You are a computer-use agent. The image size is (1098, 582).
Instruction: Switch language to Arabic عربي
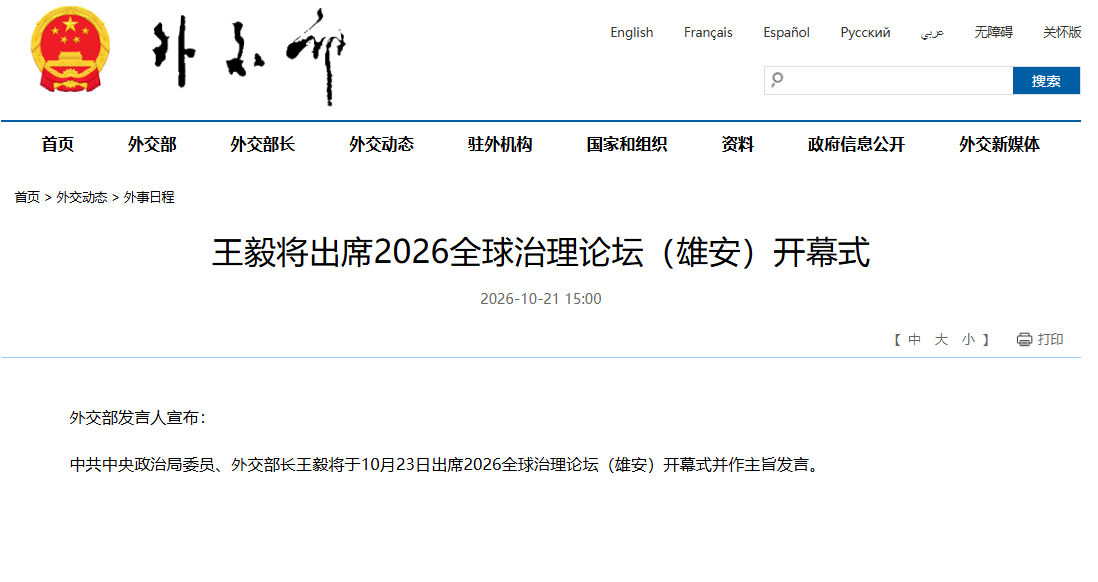[x=932, y=33]
